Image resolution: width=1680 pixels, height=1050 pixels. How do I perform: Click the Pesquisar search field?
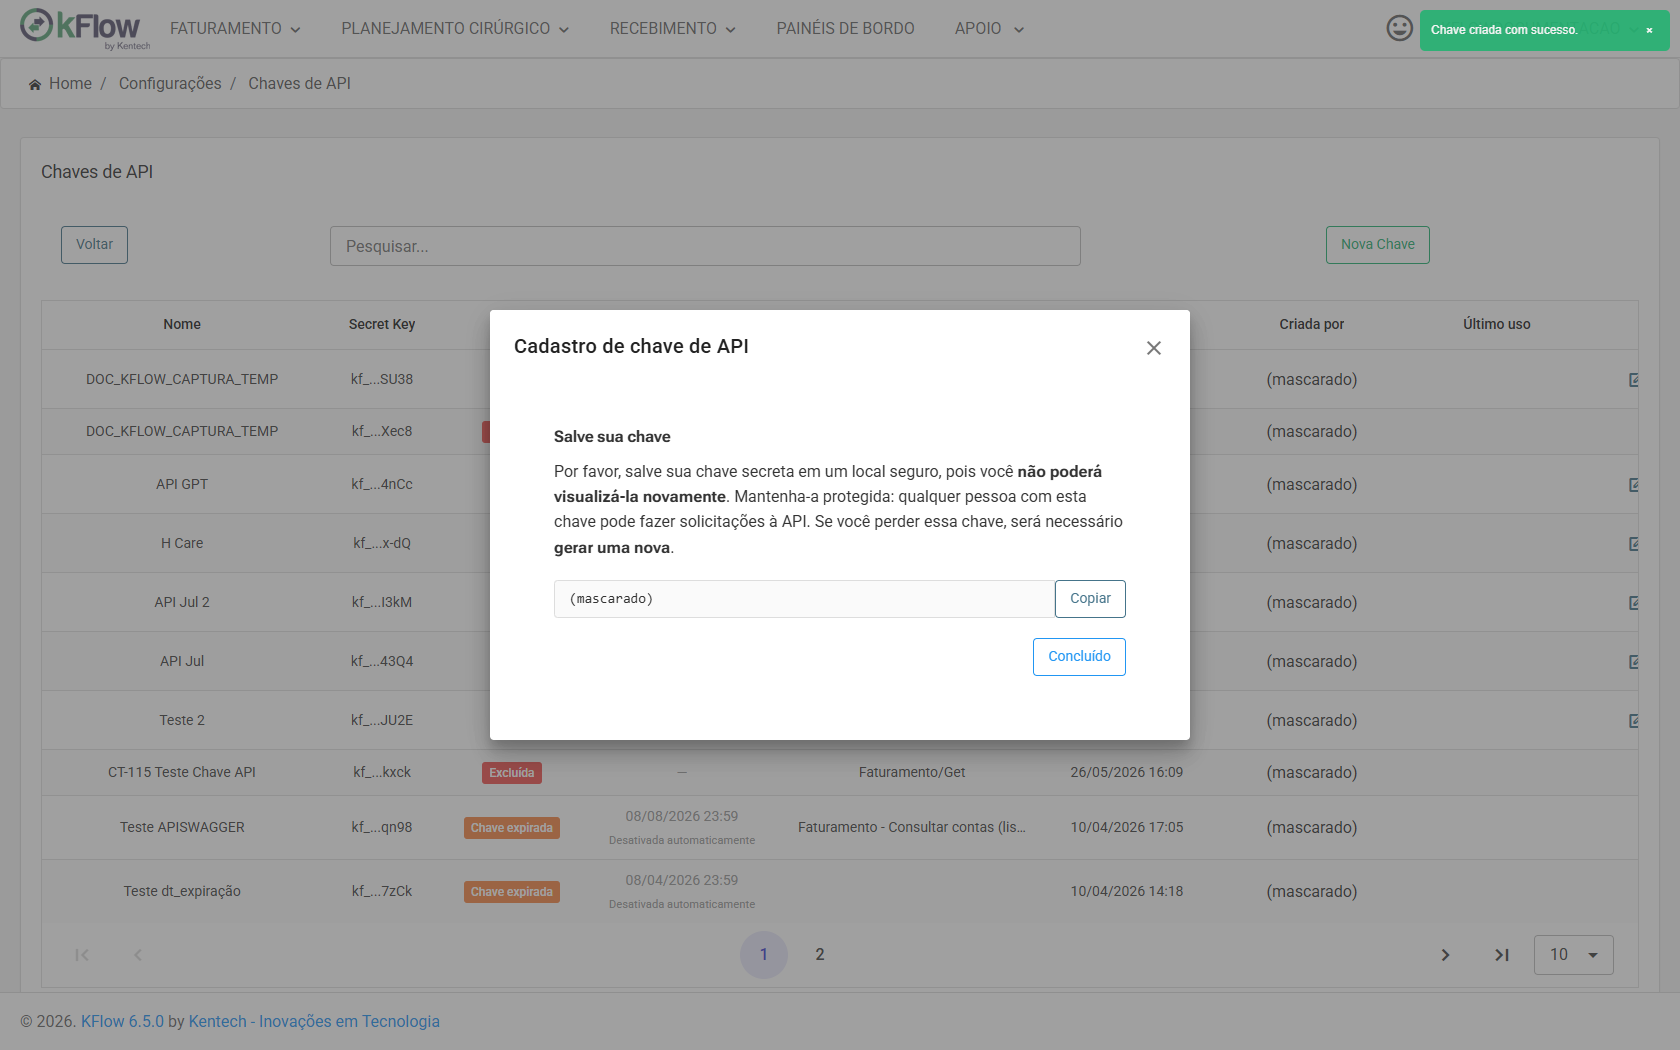705,246
